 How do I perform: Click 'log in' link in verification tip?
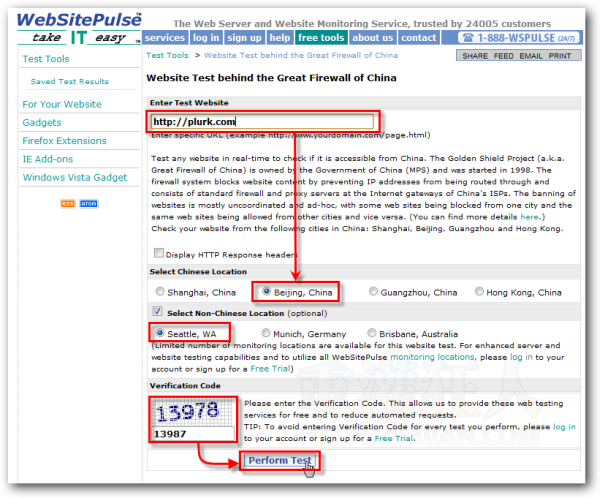click(x=564, y=427)
